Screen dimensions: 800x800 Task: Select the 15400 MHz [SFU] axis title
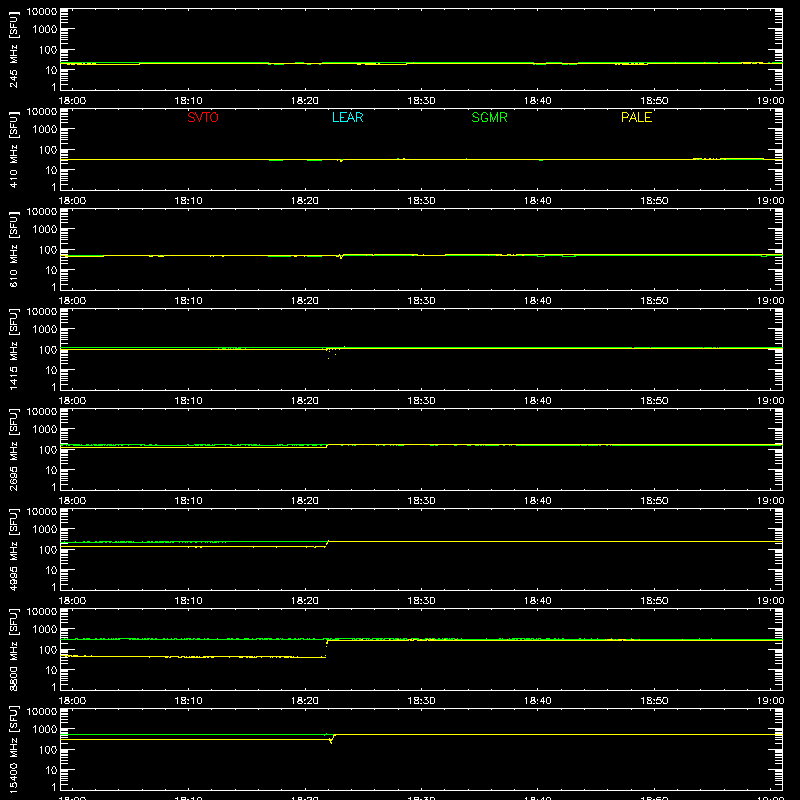(x=14, y=749)
